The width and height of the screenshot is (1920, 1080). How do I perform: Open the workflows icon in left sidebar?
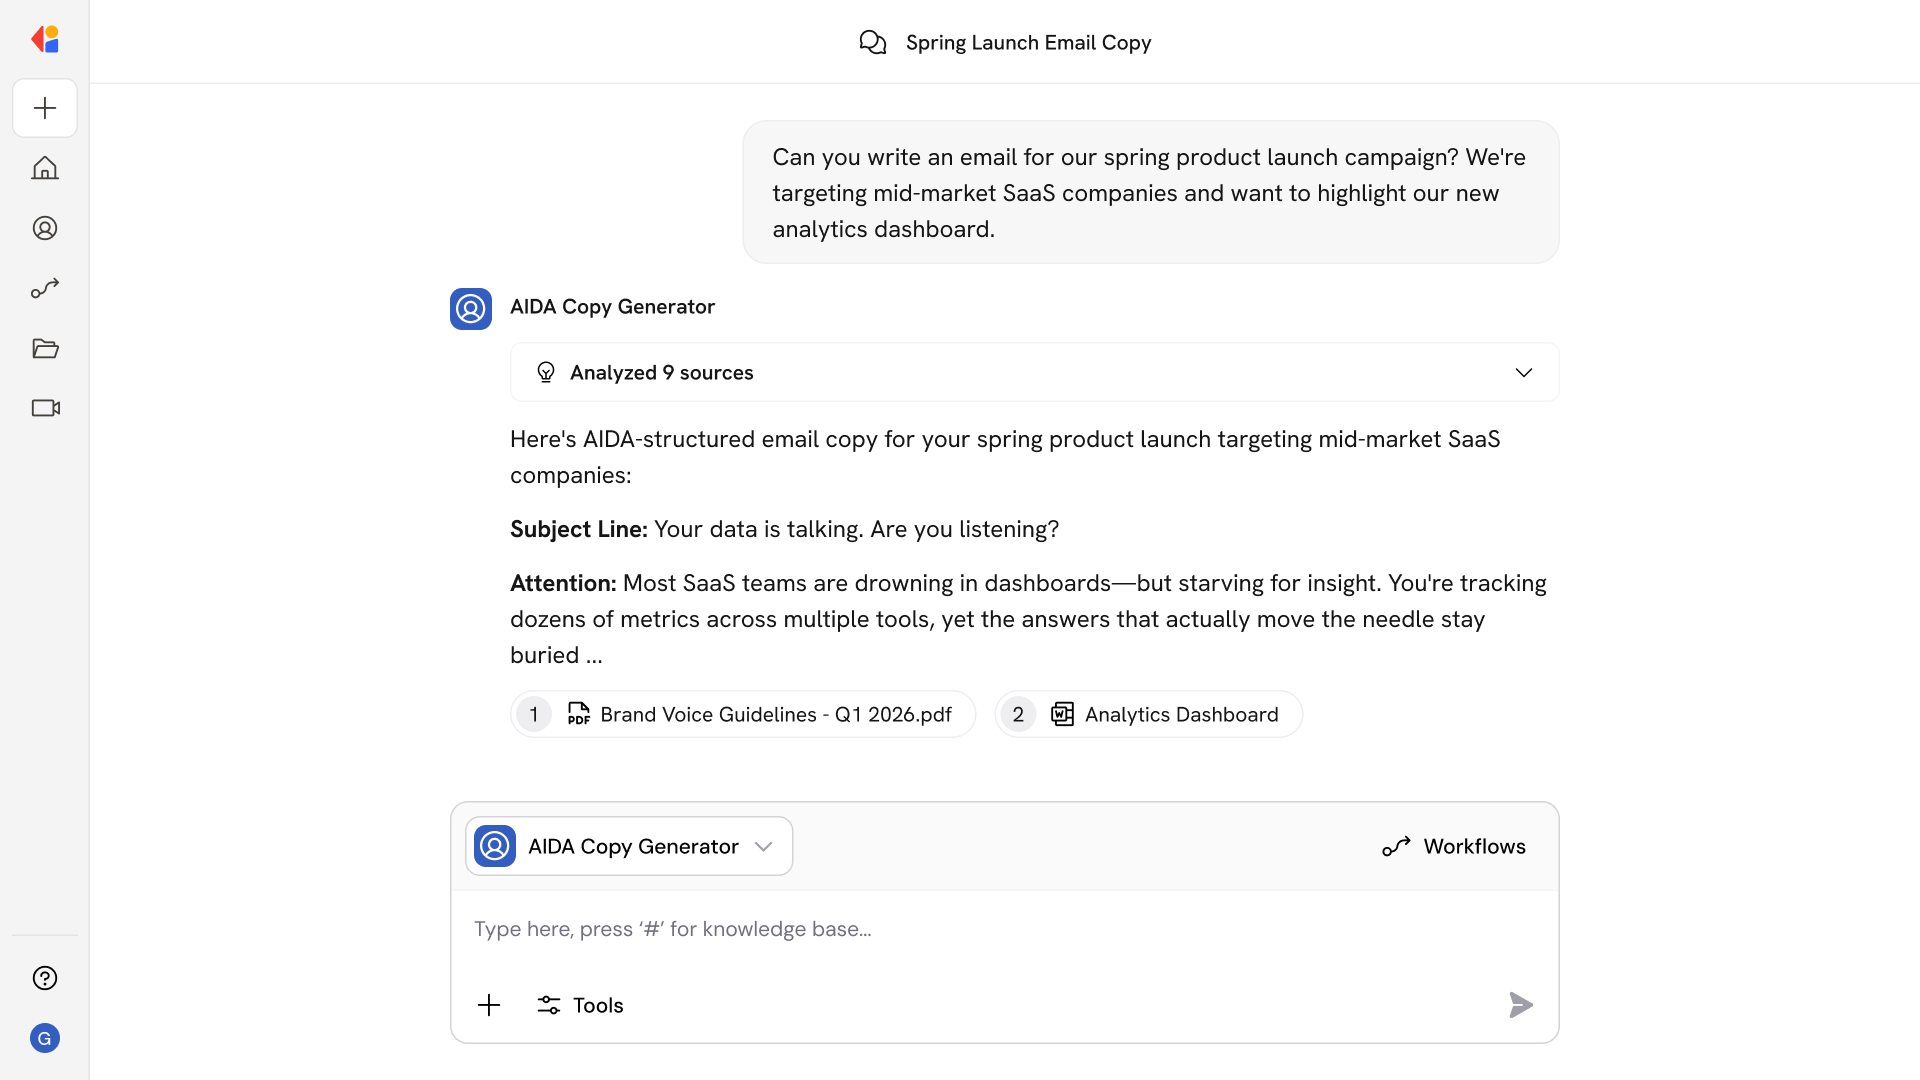point(45,288)
